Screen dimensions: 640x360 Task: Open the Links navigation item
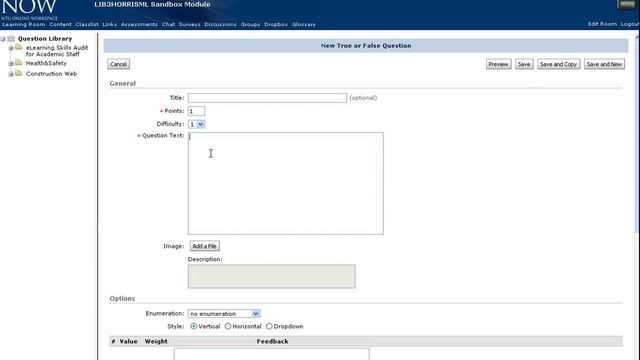109,24
